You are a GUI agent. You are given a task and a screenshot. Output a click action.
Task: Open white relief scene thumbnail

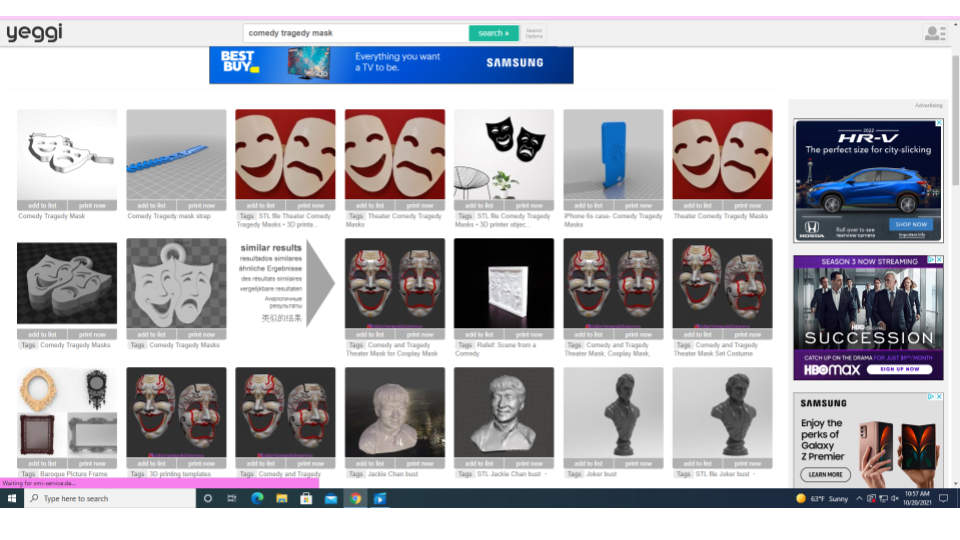[504, 283]
